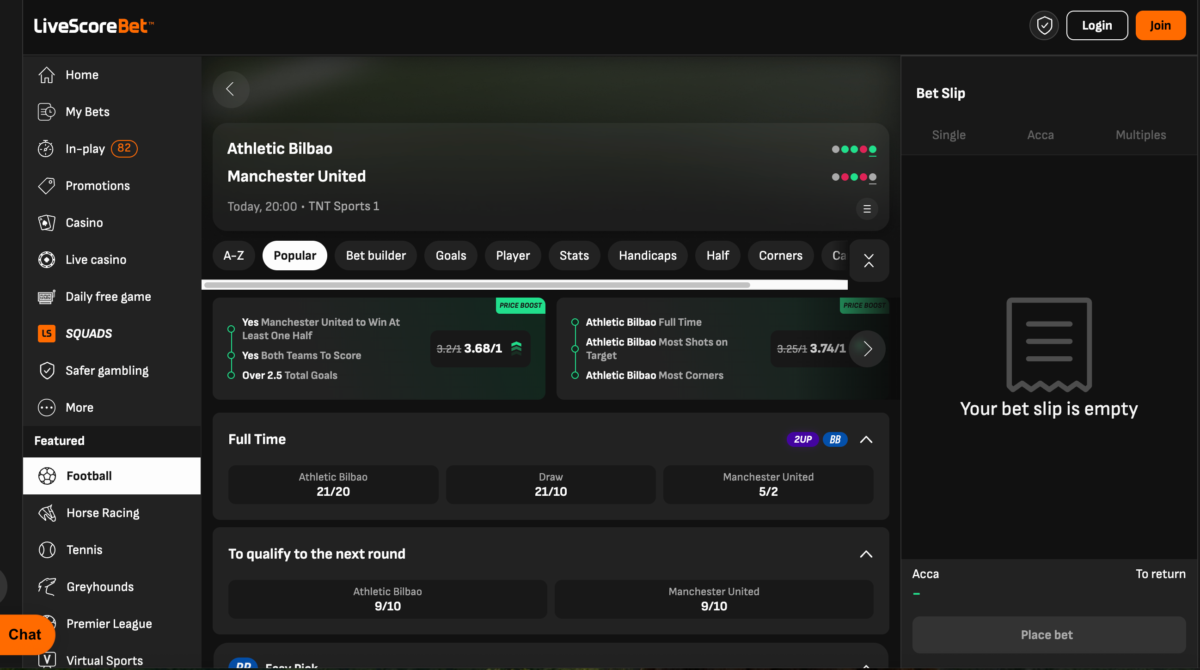The height and width of the screenshot is (670, 1200).
Task: Open the SQUADS sidebar entry
Action: [x=112, y=334]
